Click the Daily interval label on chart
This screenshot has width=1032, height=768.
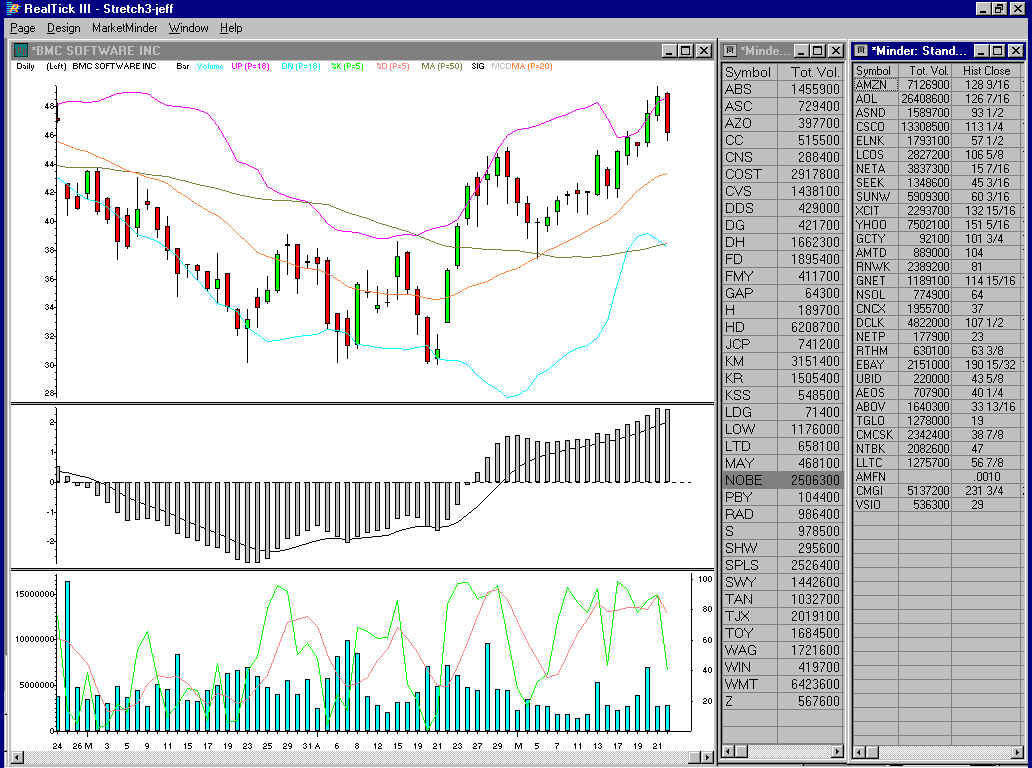coord(26,66)
